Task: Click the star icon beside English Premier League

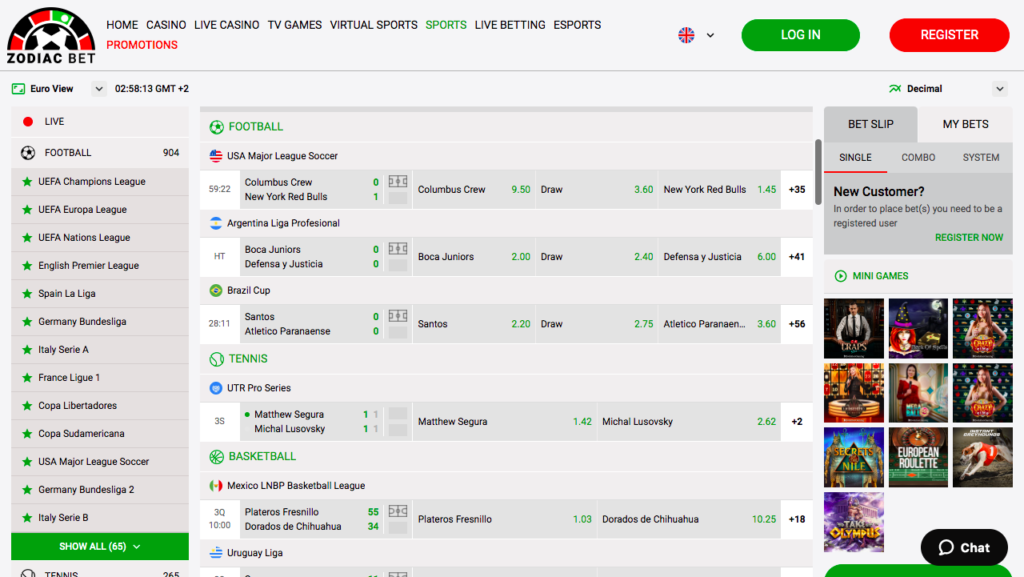Action: (27, 266)
